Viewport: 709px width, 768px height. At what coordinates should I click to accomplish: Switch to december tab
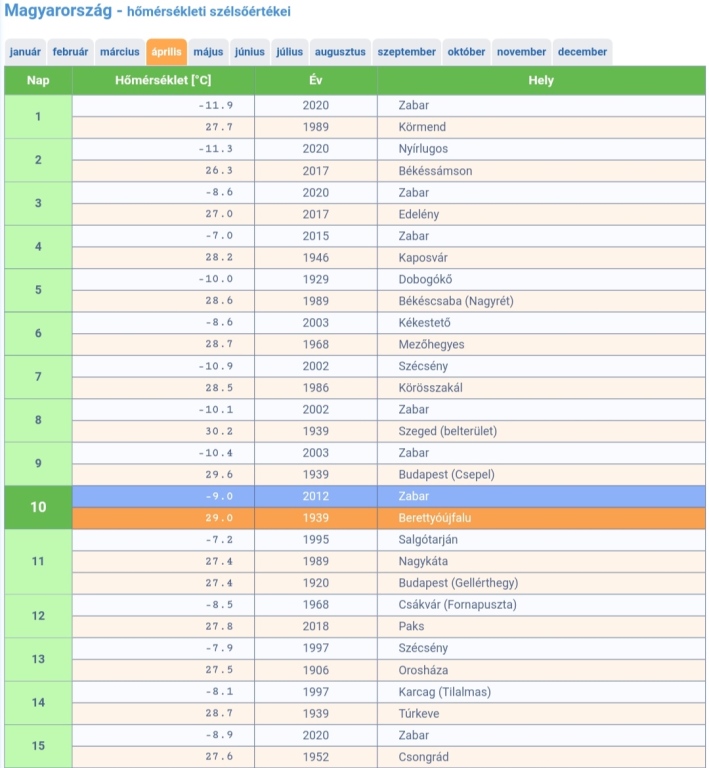click(x=582, y=52)
